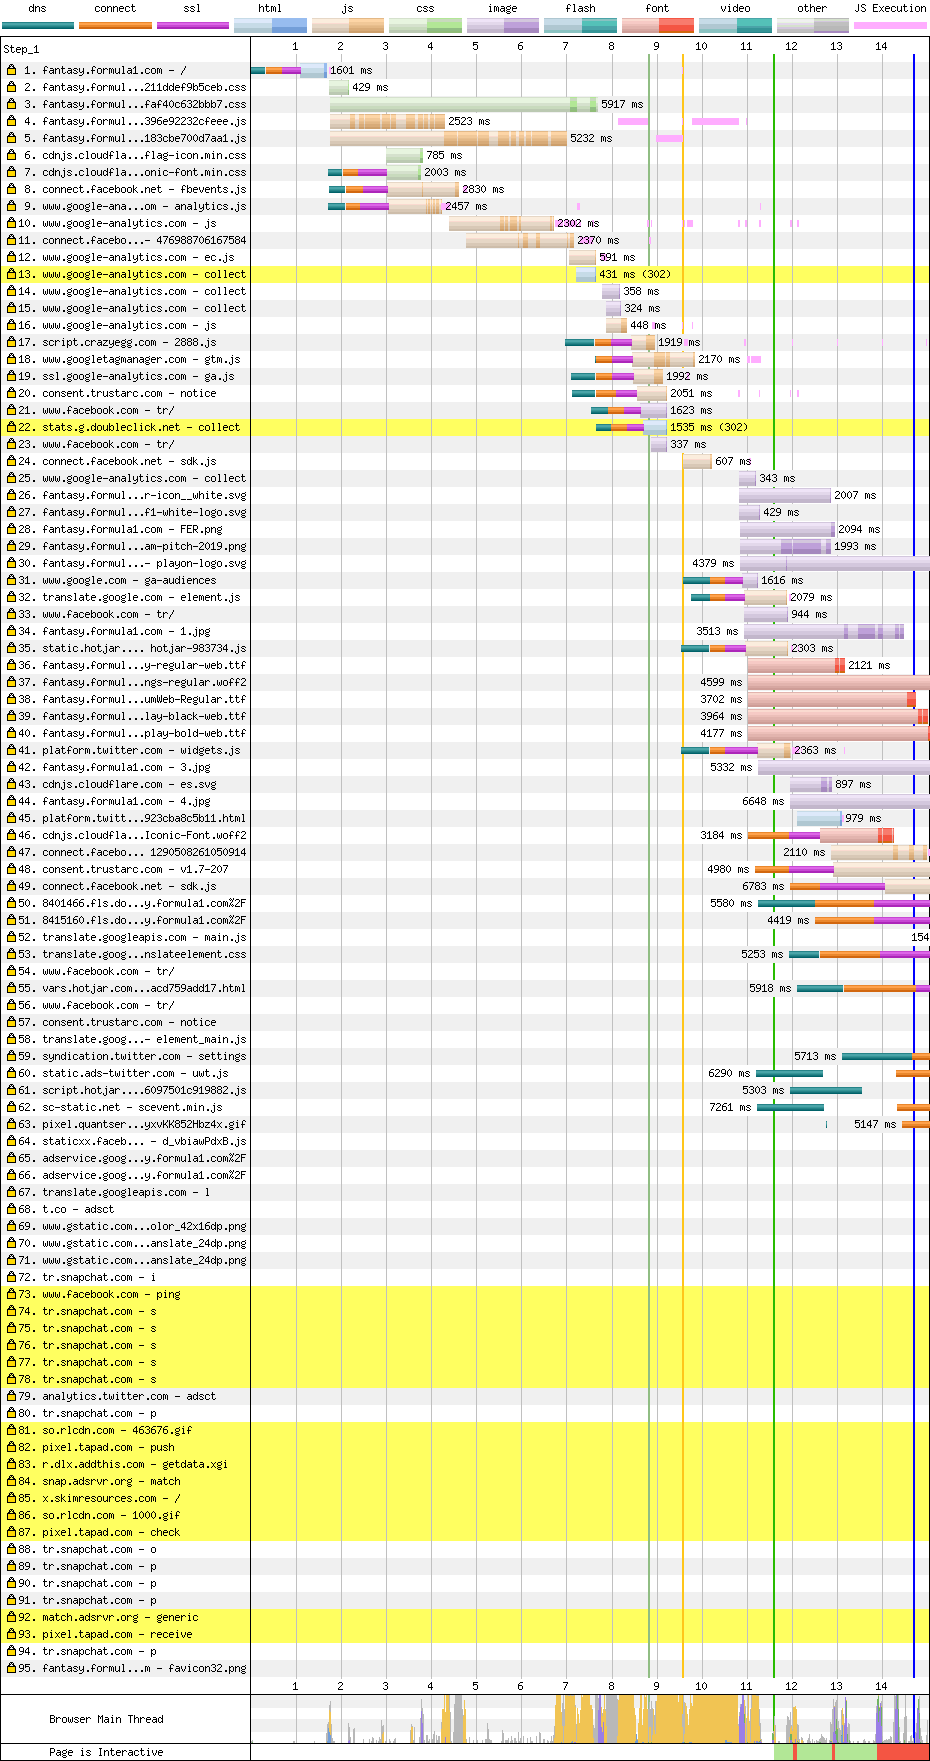
Task: Click the row 36 font request bar, 2121 ms
Action: click(796, 665)
